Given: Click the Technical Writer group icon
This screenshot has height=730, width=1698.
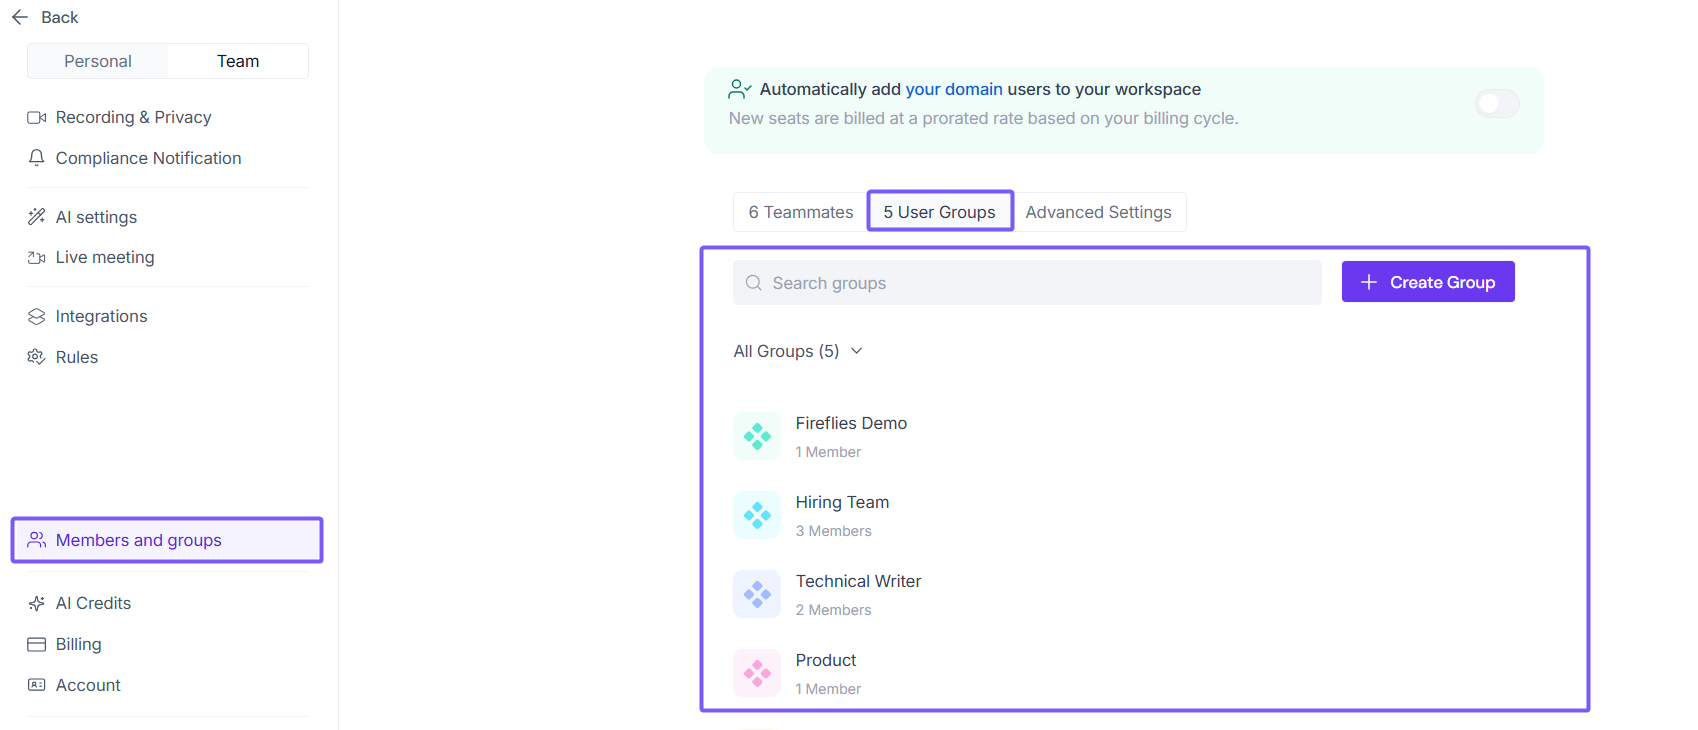Looking at the screenshot, I should tap(757, 594).
